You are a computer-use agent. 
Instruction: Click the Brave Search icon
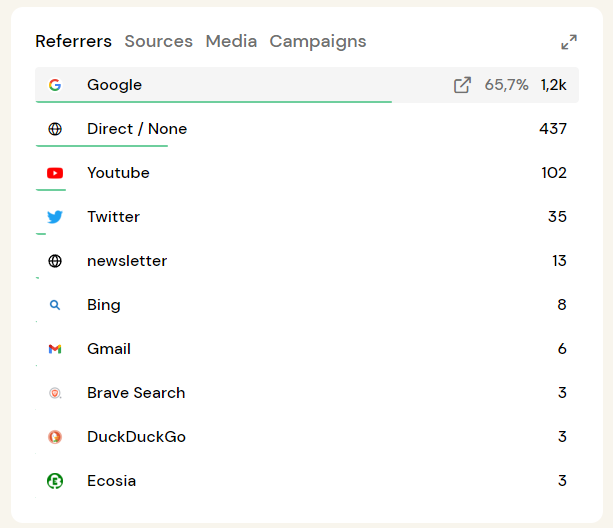(55, 393)
